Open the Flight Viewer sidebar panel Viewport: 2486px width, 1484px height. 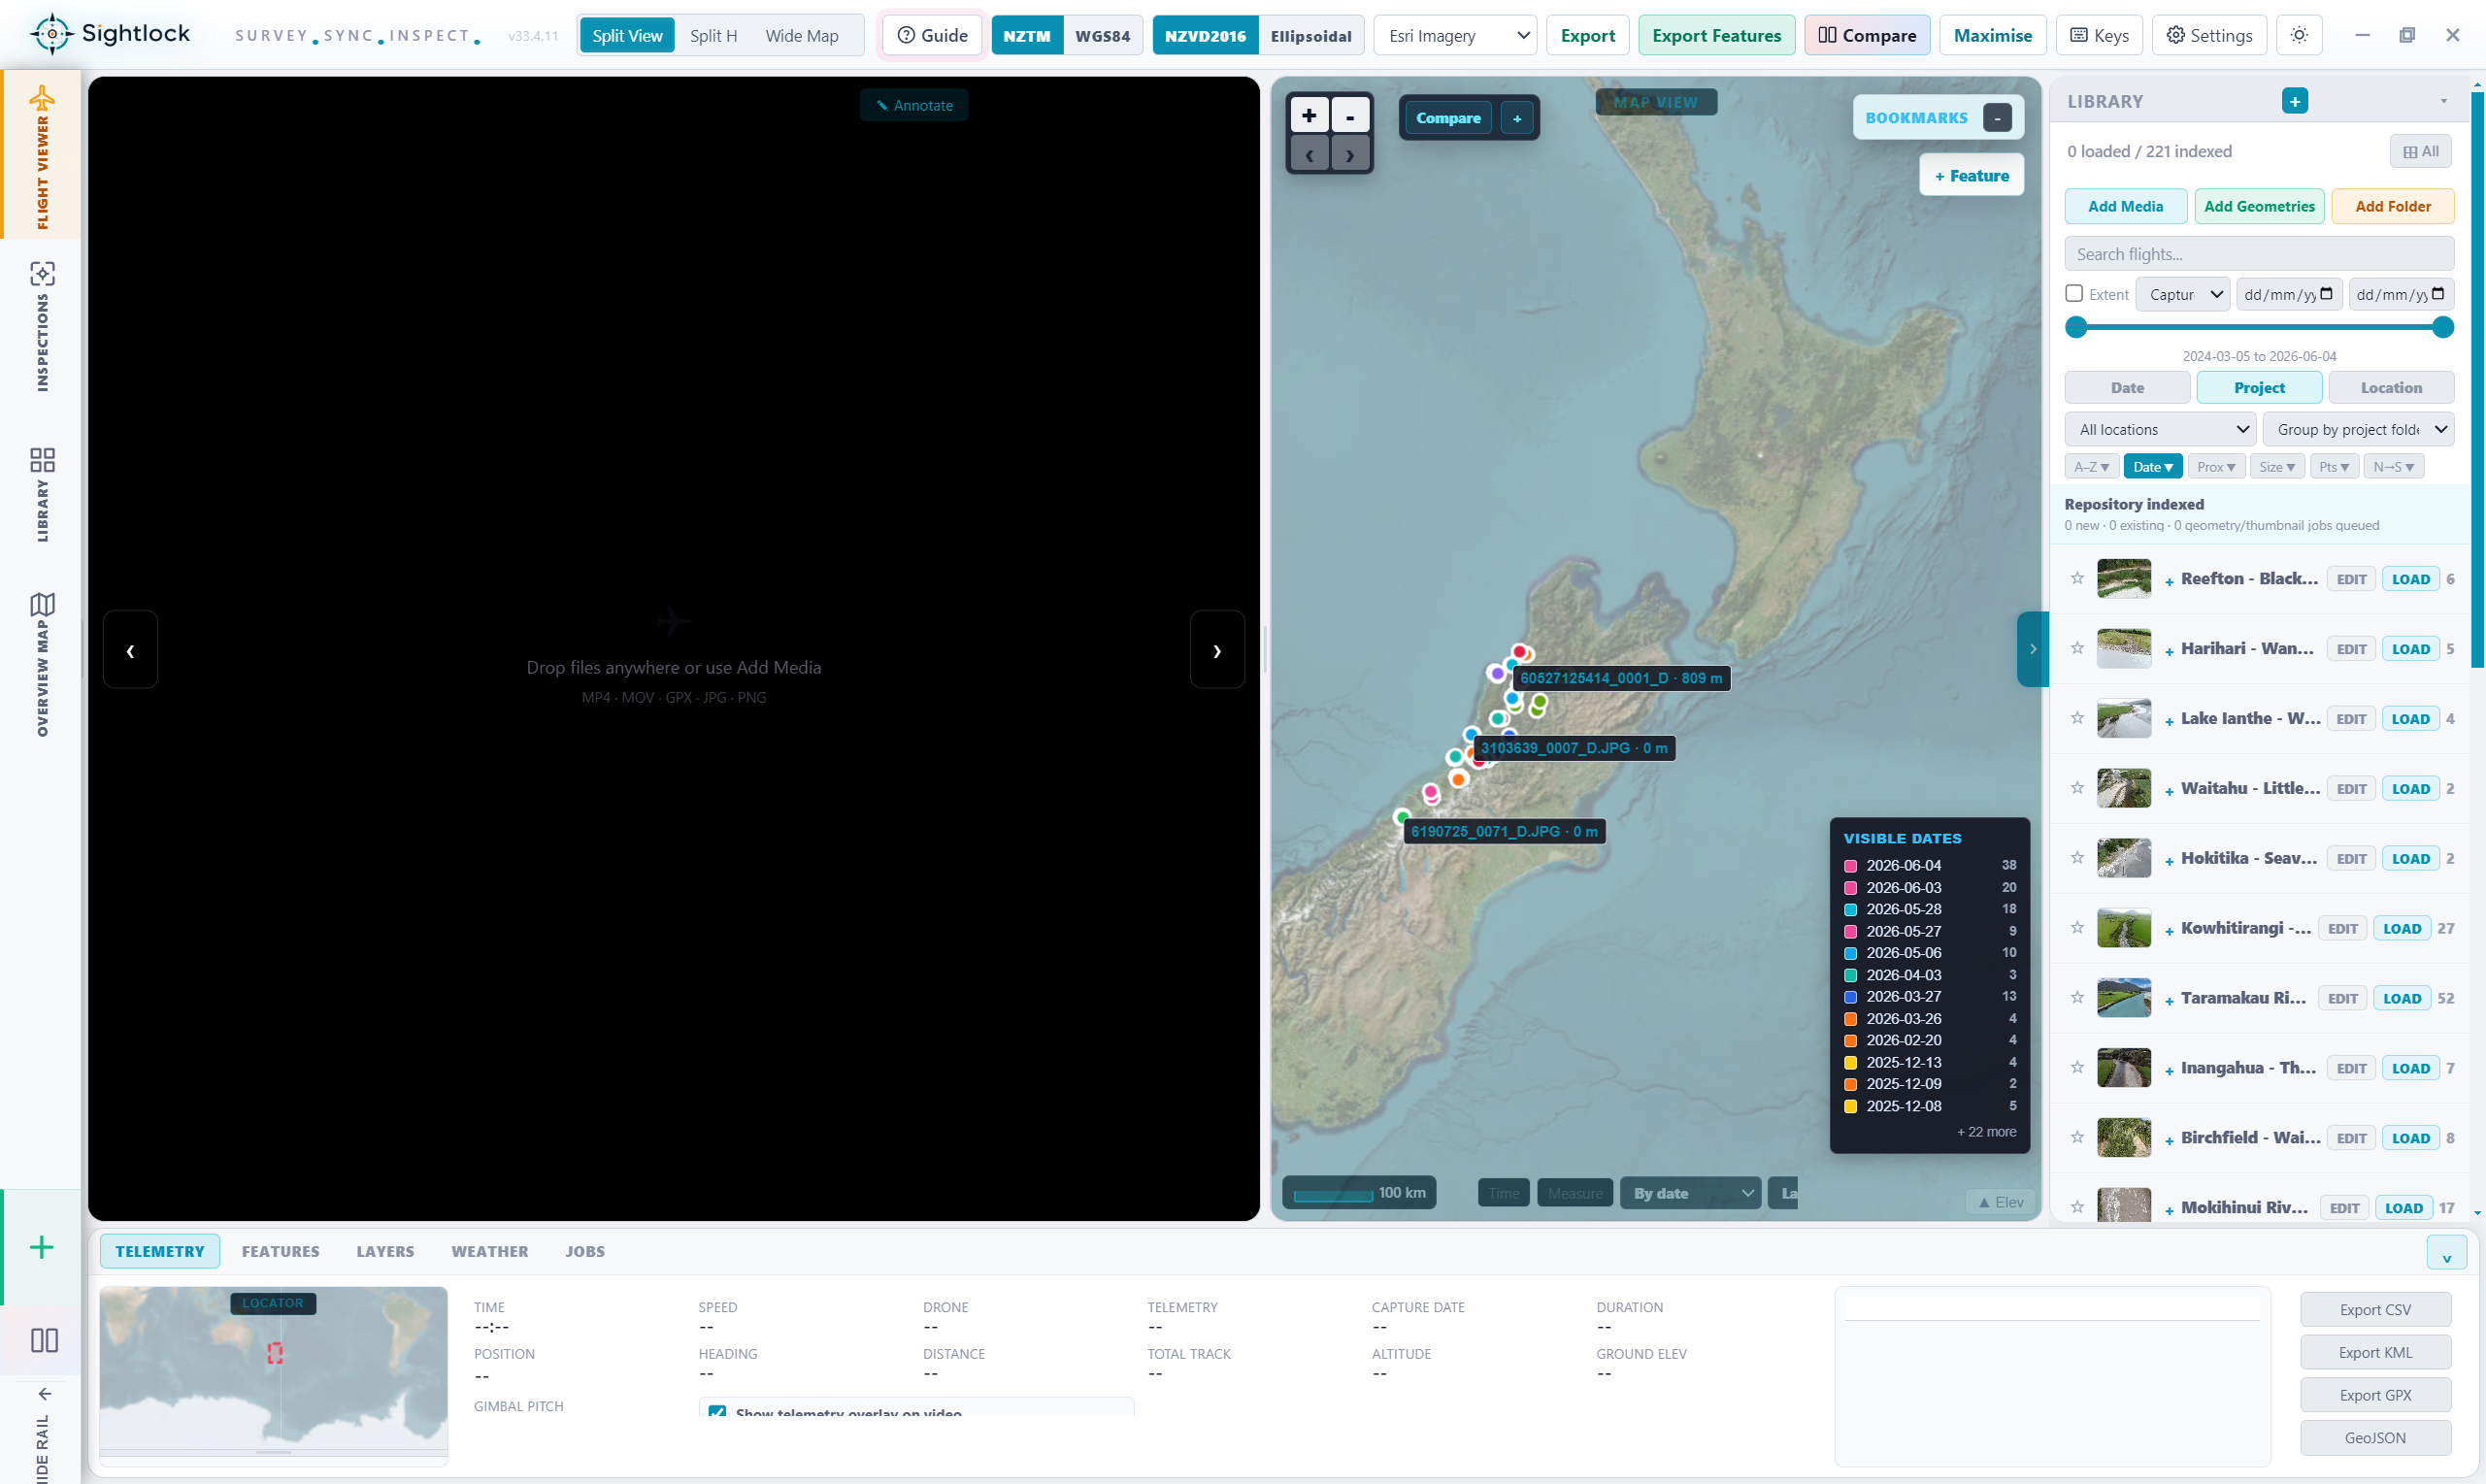pyautogui.click(x=41, y=155)
